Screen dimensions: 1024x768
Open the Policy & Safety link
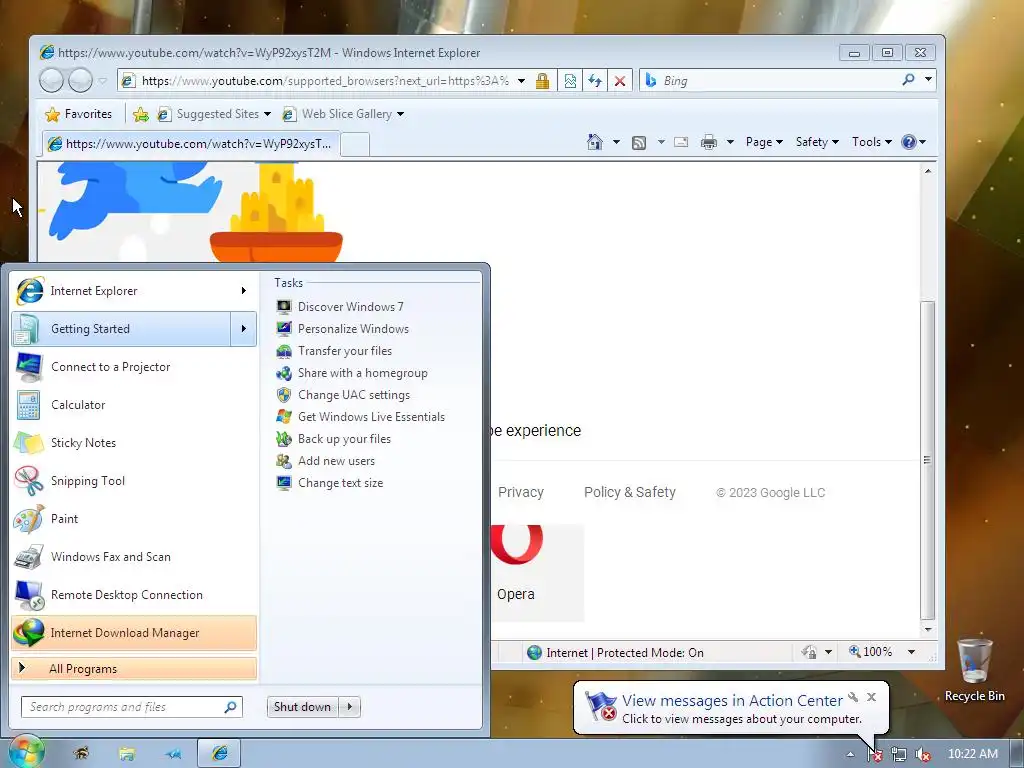pos(630,492)
